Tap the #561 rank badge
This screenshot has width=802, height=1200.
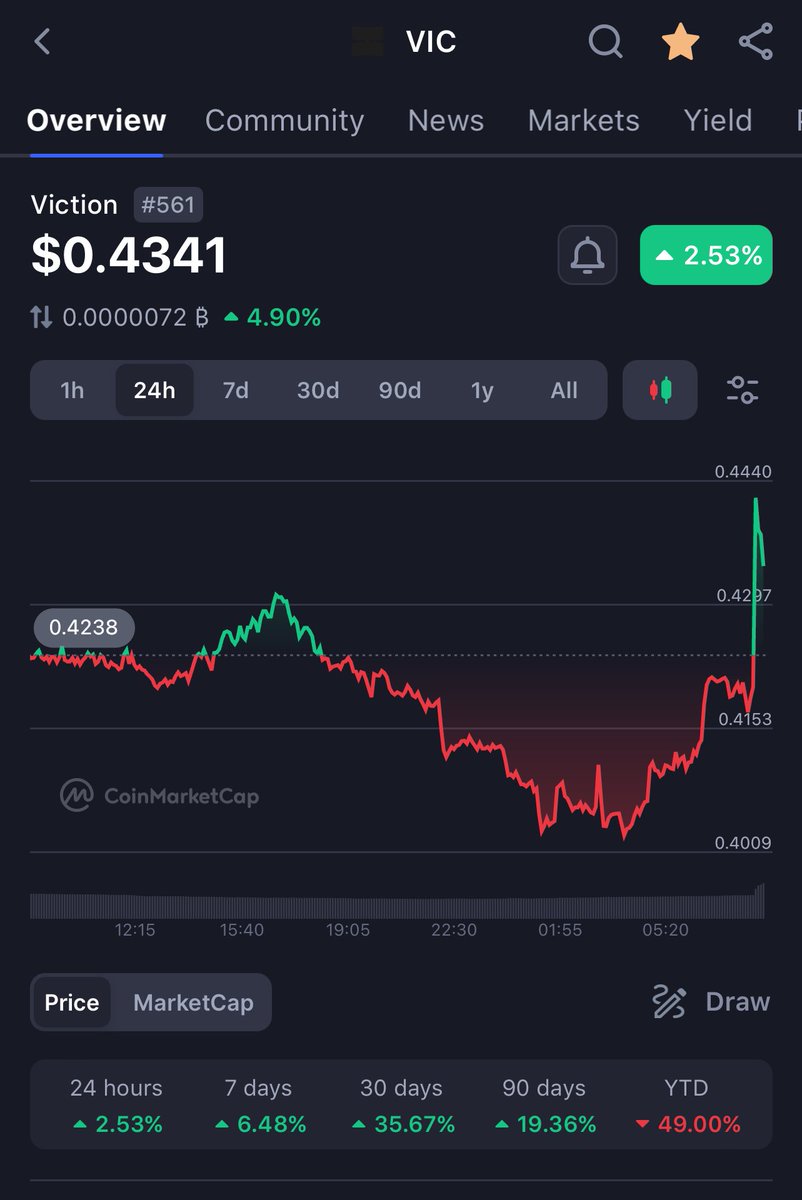click(x=168, y=206)
